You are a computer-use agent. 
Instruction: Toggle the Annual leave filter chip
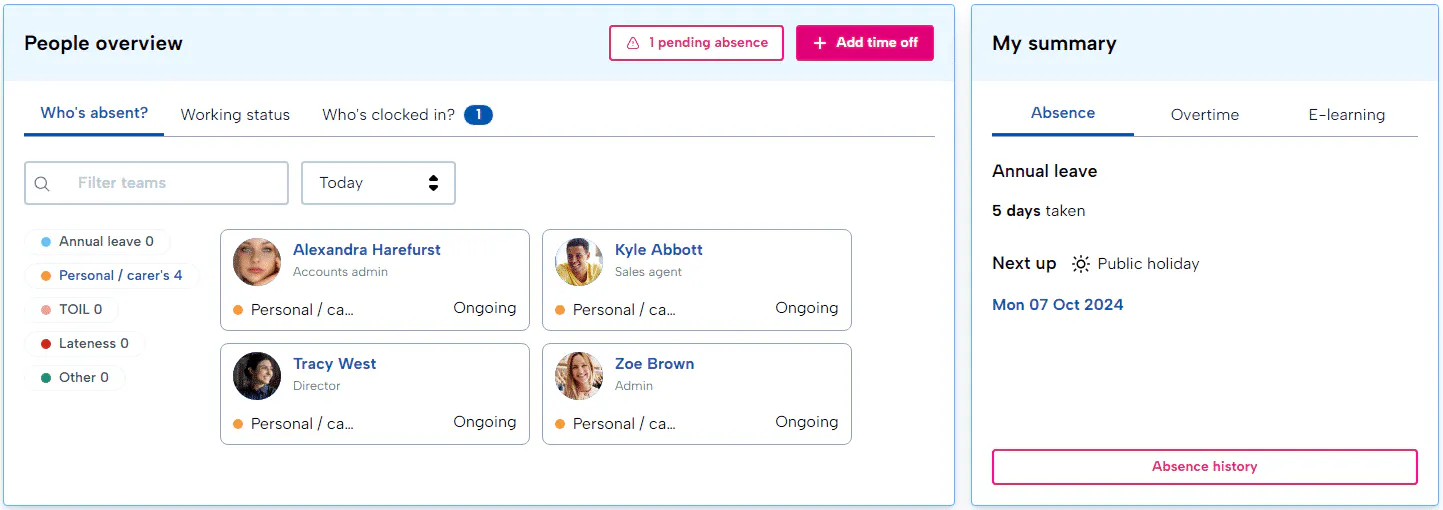tap(97, 242)
